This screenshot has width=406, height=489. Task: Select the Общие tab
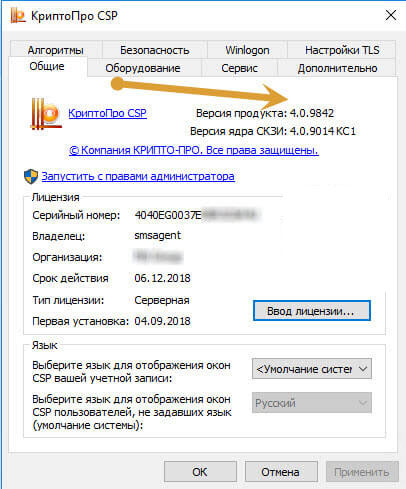click(x=47, y=66)
